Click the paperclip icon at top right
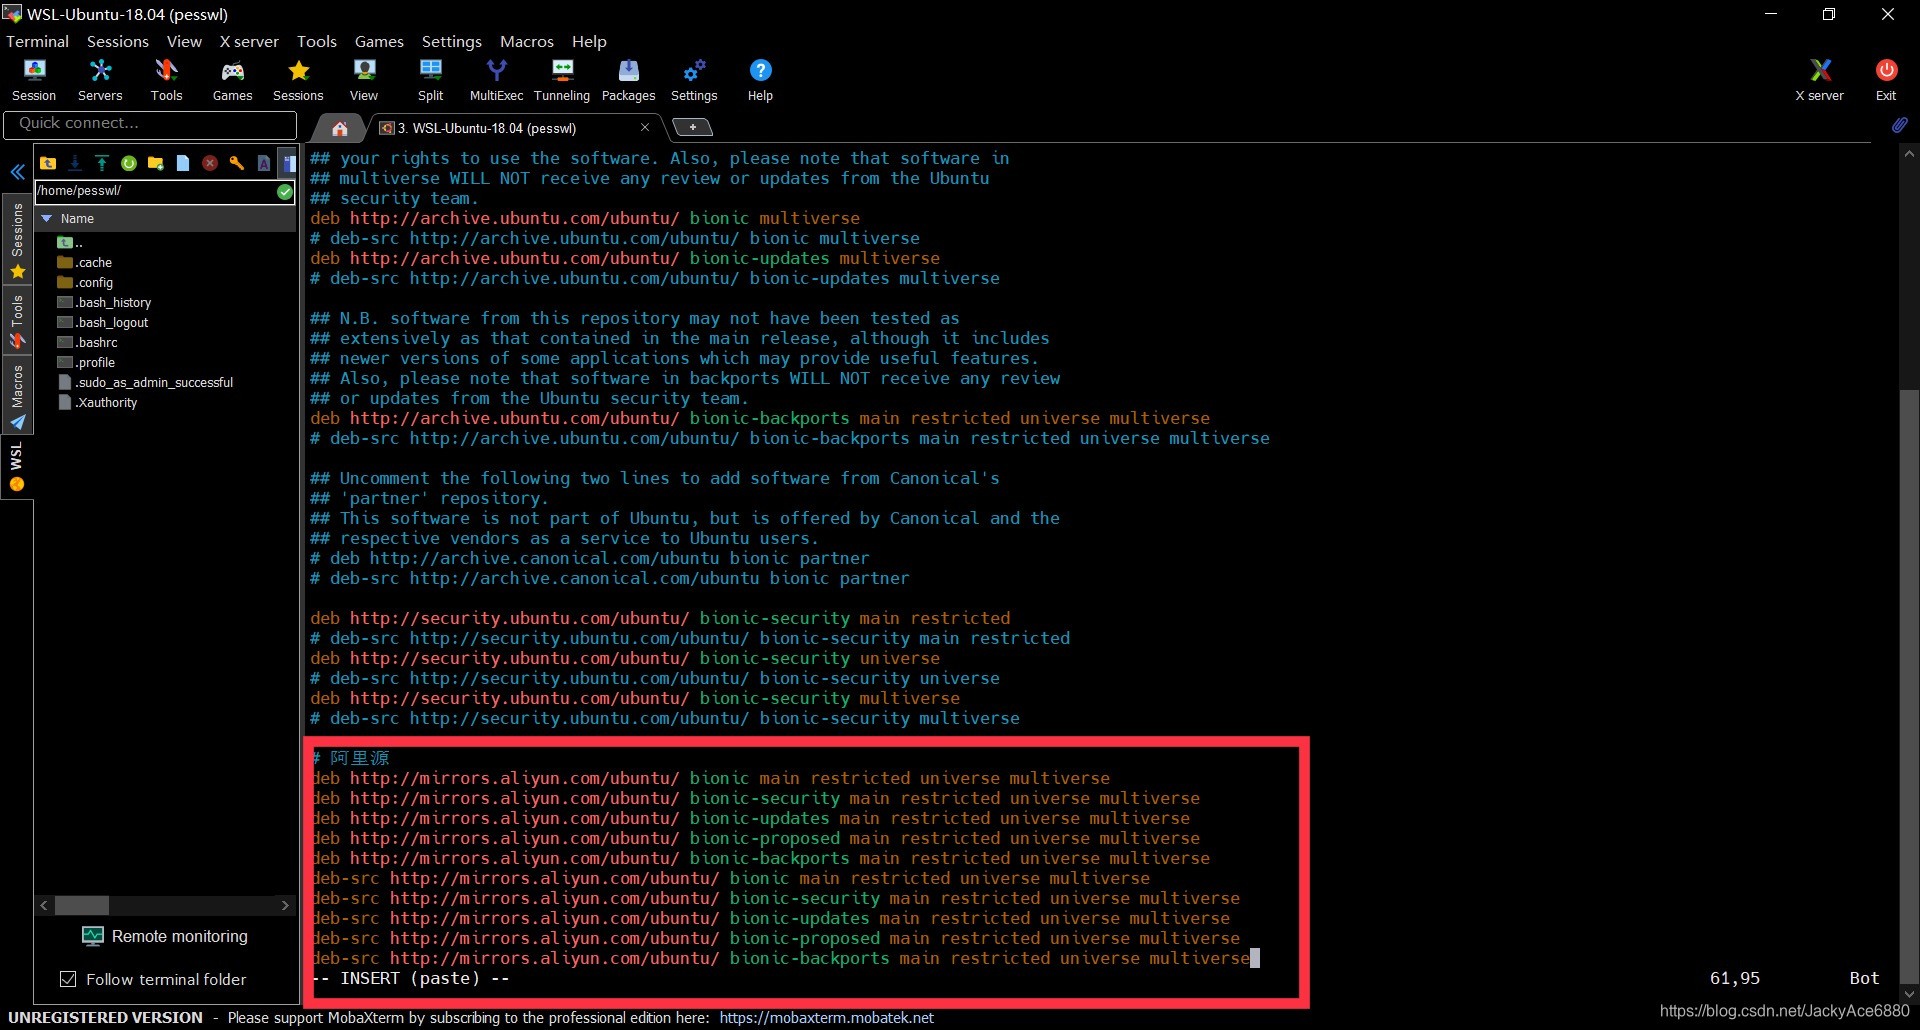 (x=1899, y=125)
